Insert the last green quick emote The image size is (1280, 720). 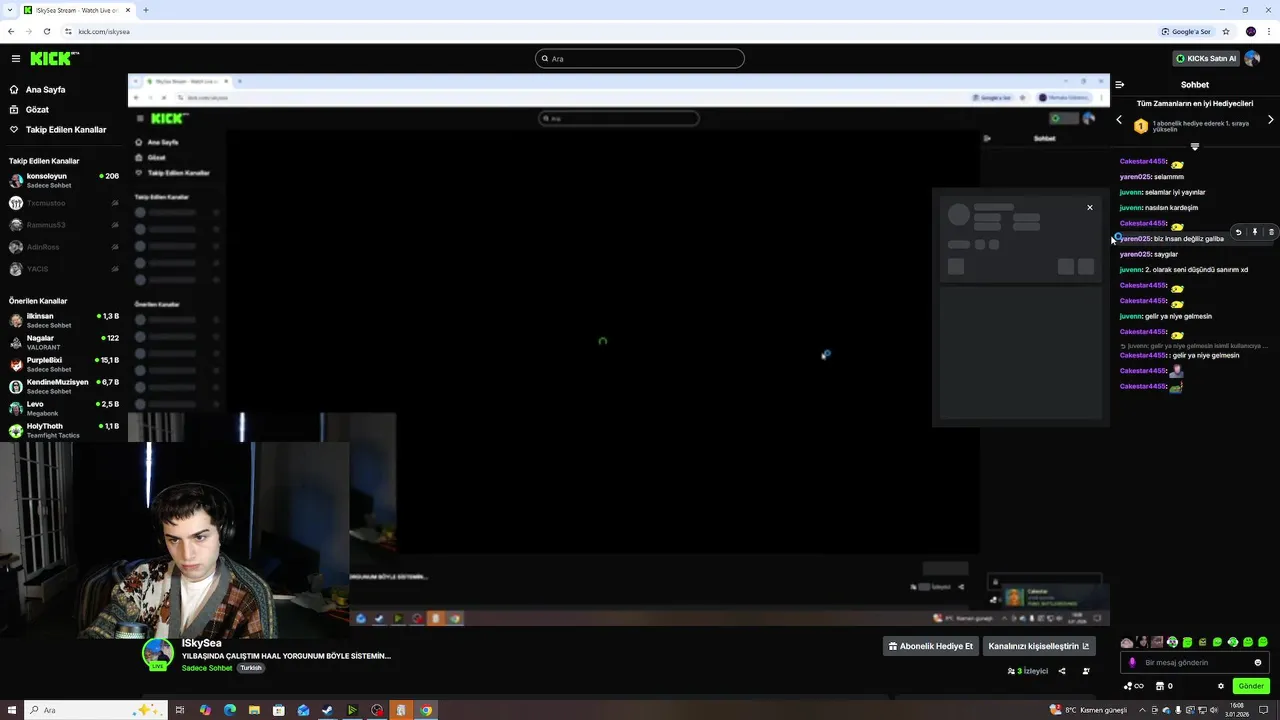pos(1263,642)
